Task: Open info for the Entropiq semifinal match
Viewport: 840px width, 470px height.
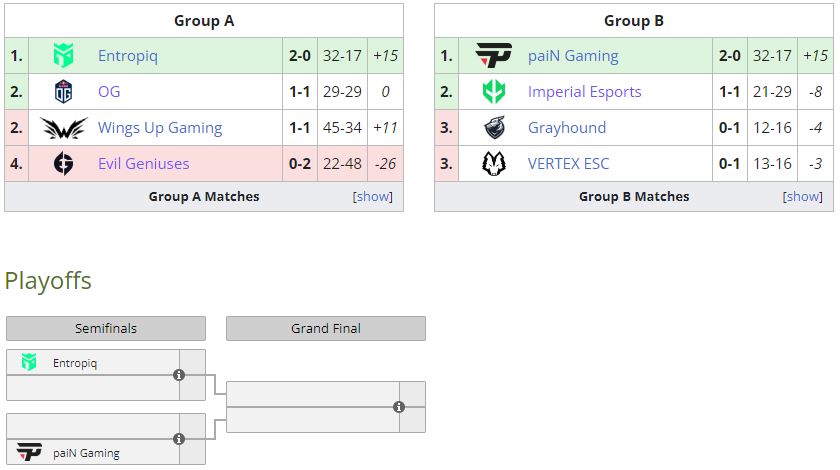Action: tap(179, 375)
